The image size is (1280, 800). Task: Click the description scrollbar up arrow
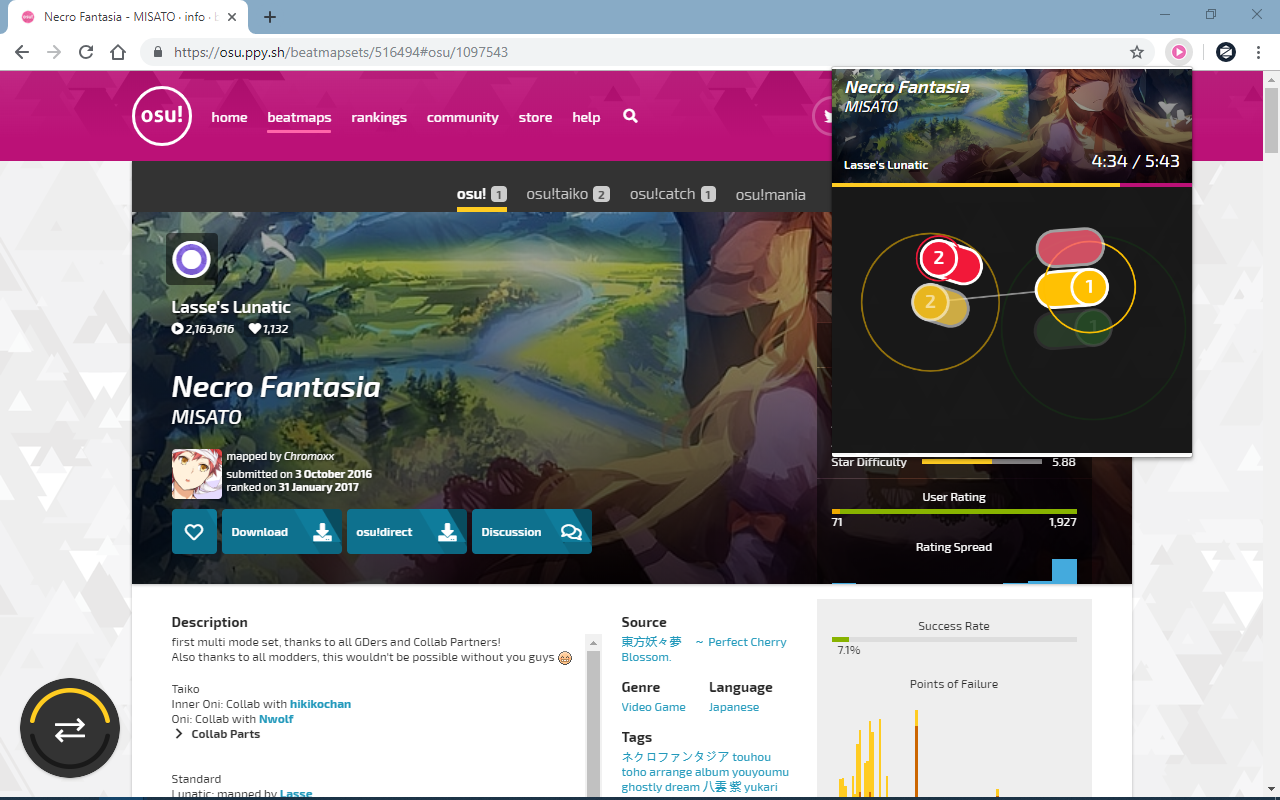tap(593, 643)
